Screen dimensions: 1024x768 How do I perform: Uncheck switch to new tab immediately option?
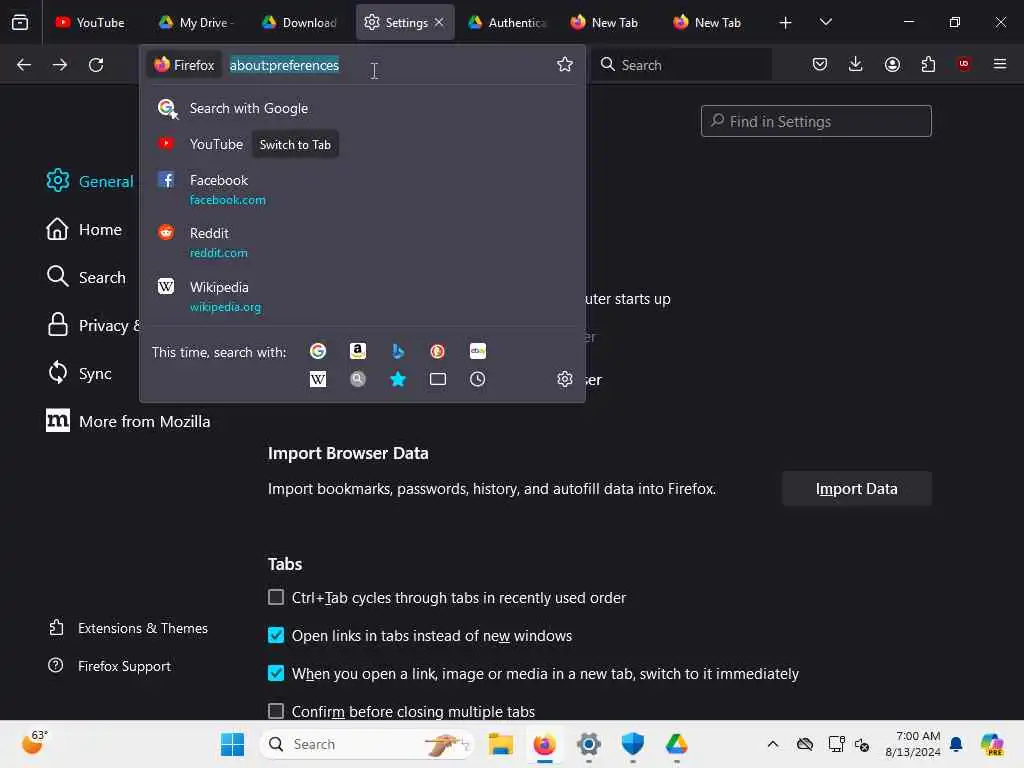tap(276, 673)
